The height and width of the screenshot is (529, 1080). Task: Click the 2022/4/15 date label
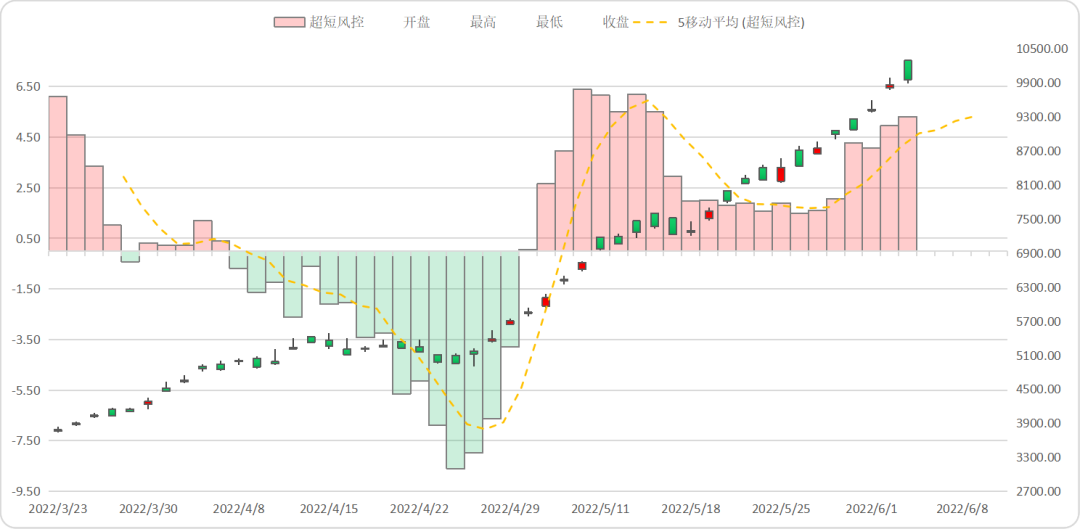[329, 509]
